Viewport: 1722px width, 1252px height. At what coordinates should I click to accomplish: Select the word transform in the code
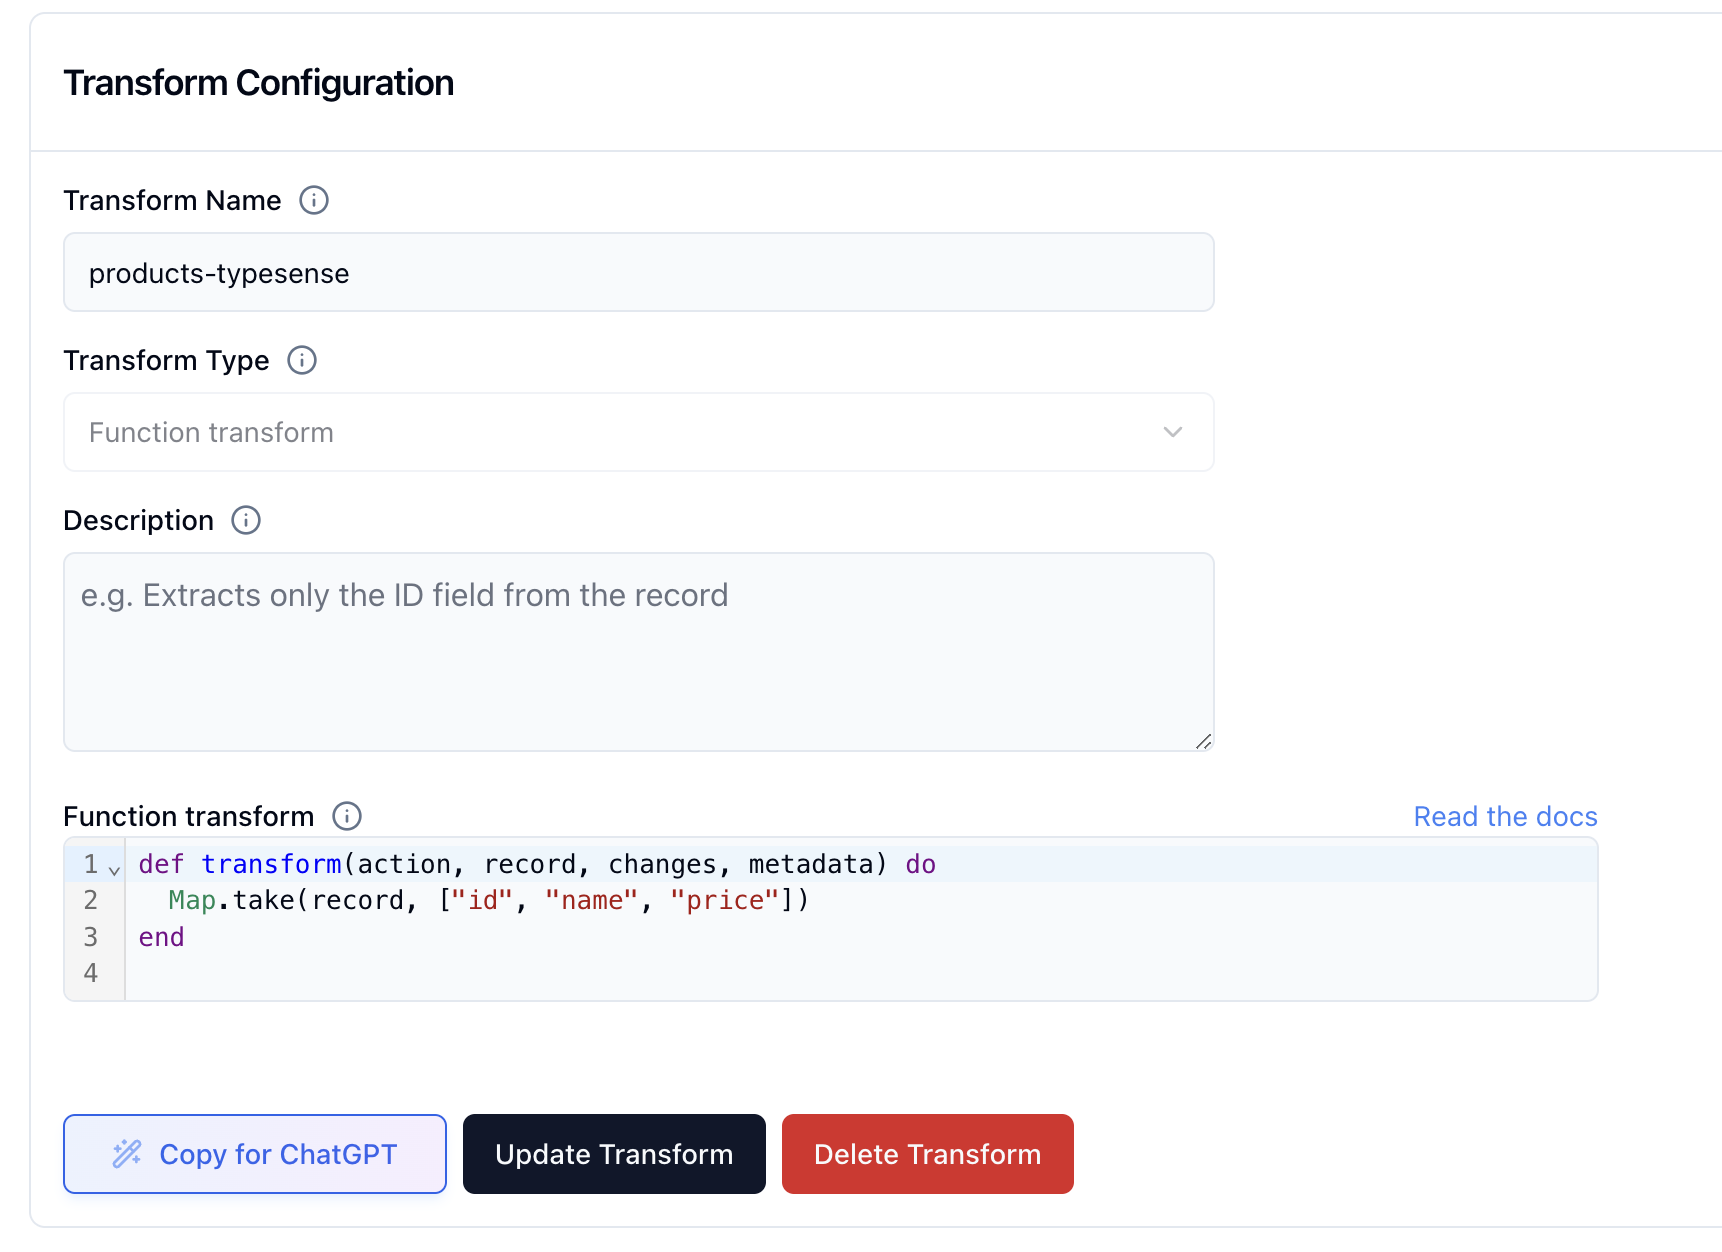click(x=271, y=863)
